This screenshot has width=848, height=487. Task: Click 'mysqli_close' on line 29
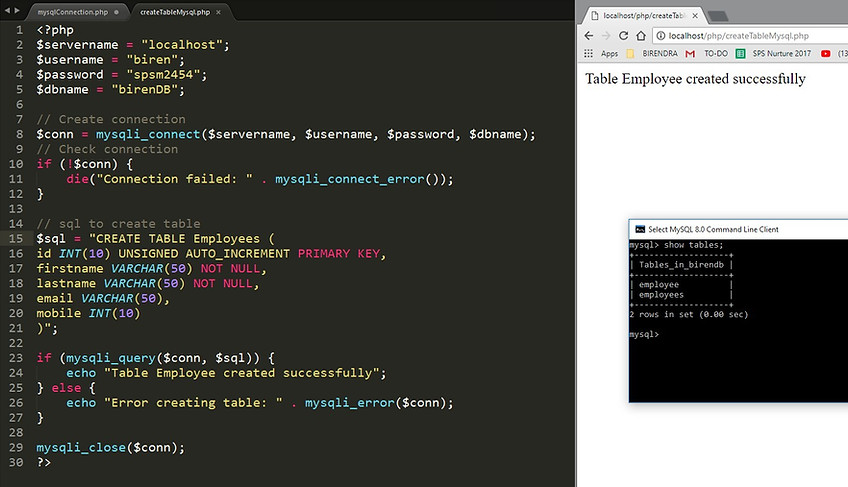coord(81,448)
